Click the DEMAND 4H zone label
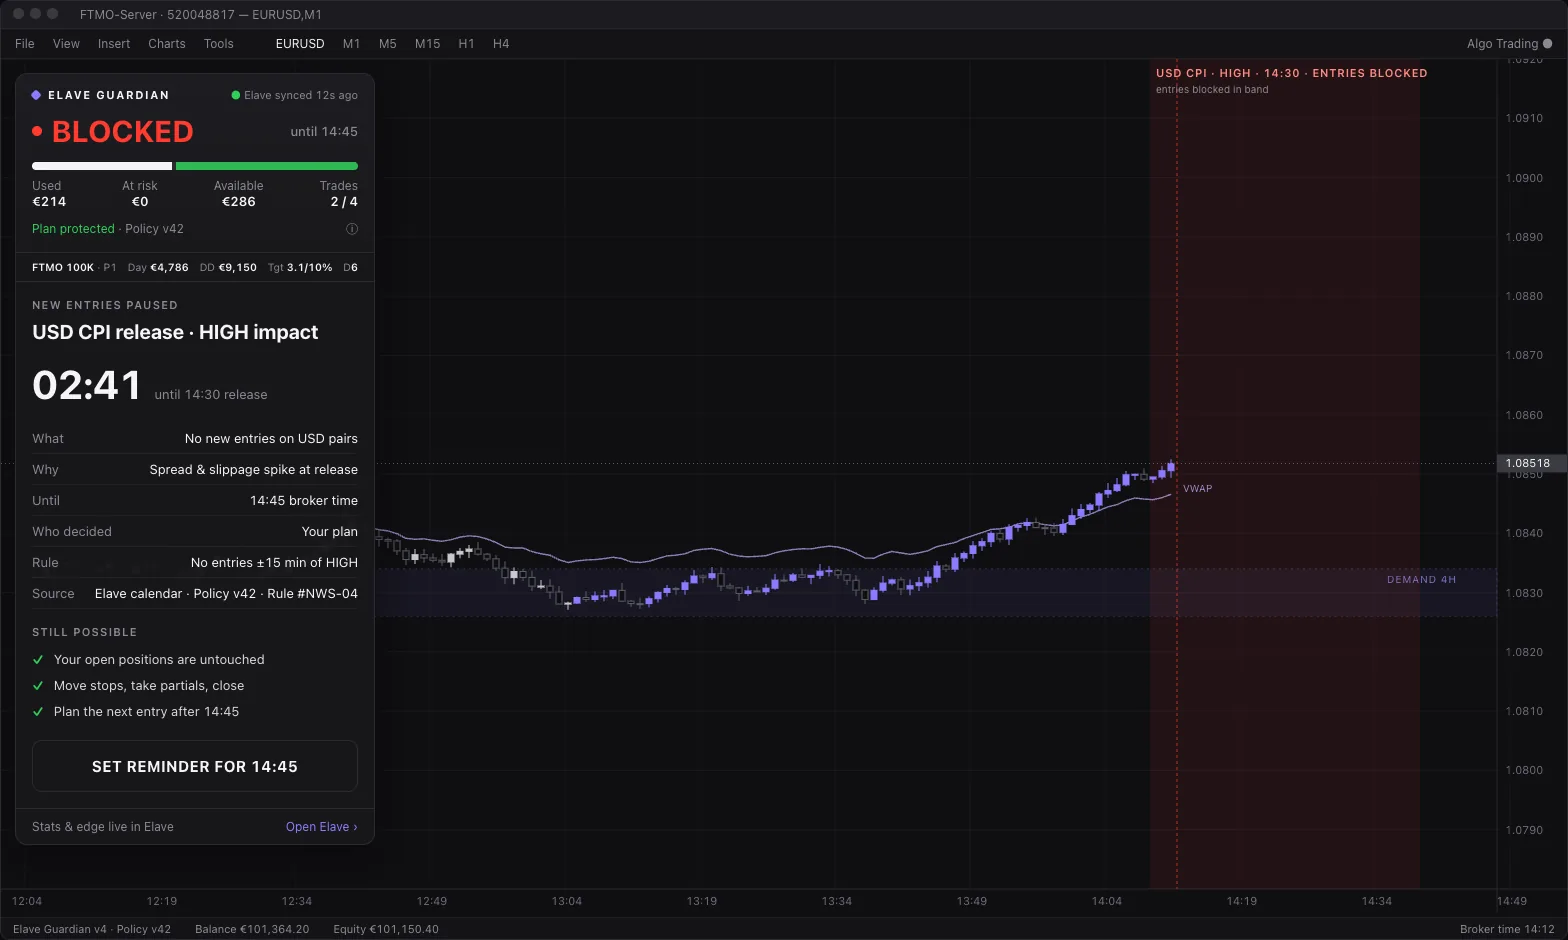 (1421, 580)
